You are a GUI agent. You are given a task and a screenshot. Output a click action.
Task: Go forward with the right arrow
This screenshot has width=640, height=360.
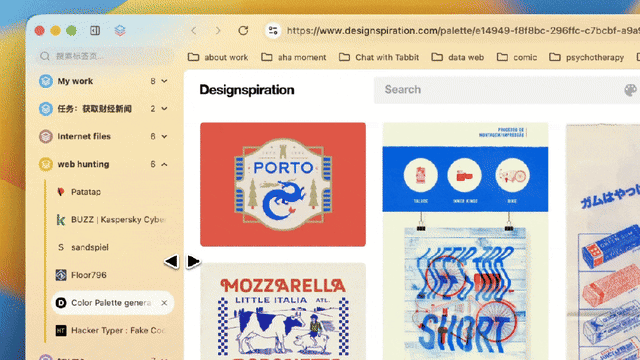pos(218,31)
